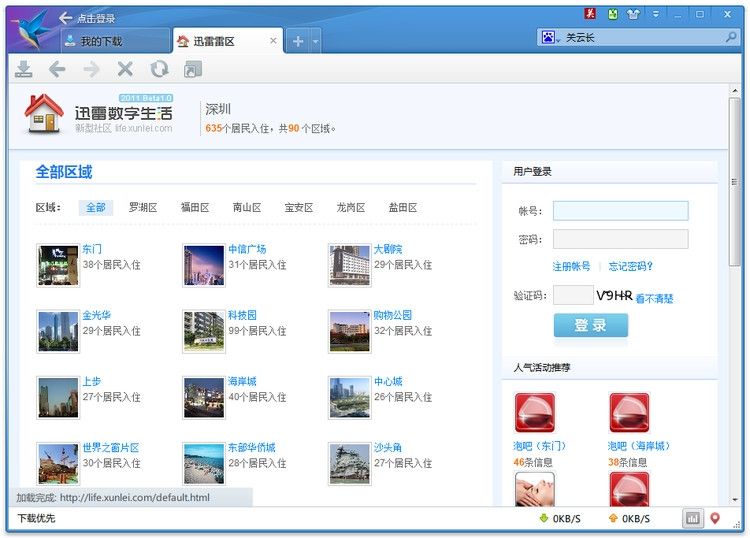This screenshot has width=750, height=538.
Task: Expand the tab list dropdown arrow
Action: pos(315,41)
